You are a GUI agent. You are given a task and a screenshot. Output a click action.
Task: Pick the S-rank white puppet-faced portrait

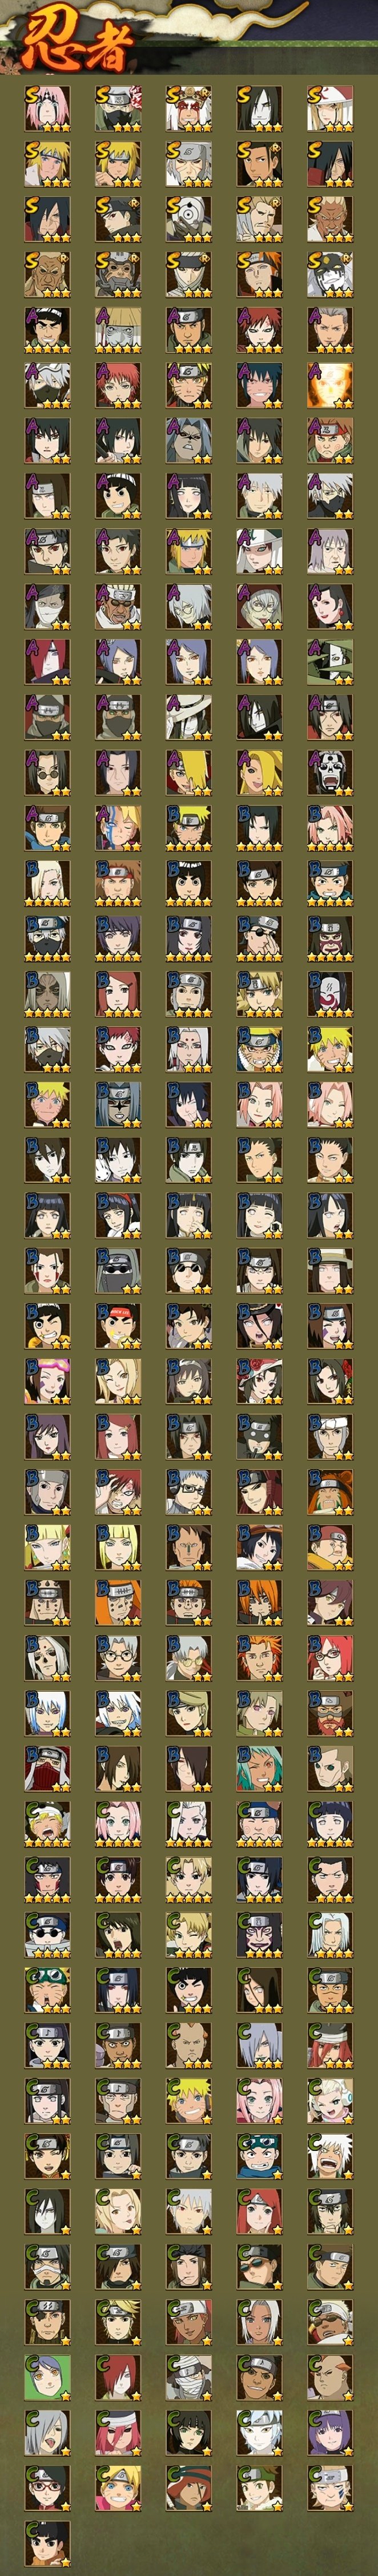[329, 275]
